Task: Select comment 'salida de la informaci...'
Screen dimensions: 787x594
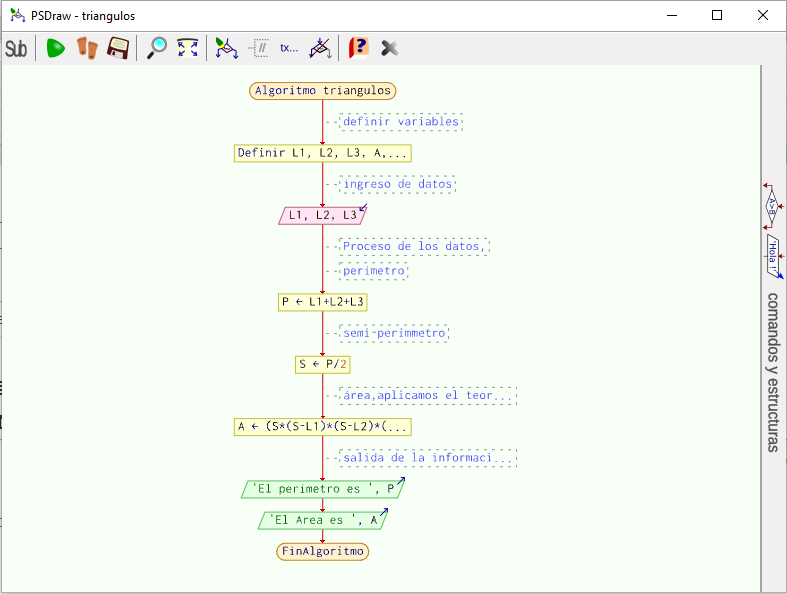Action: (428, 458)
